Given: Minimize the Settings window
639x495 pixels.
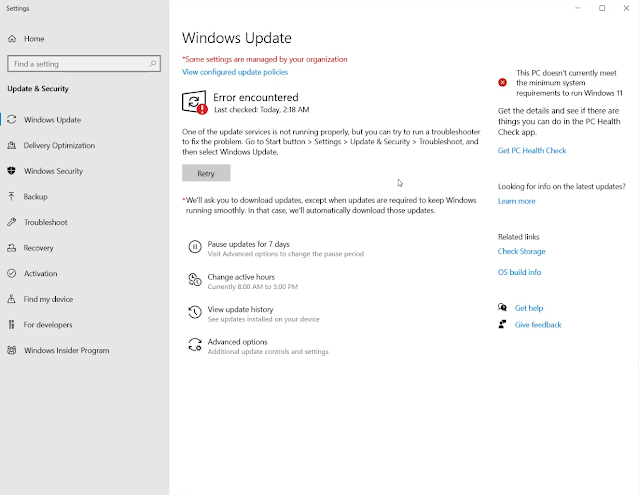Looking at the screenshot, I should pyautogui.click(x=577, y=8).
